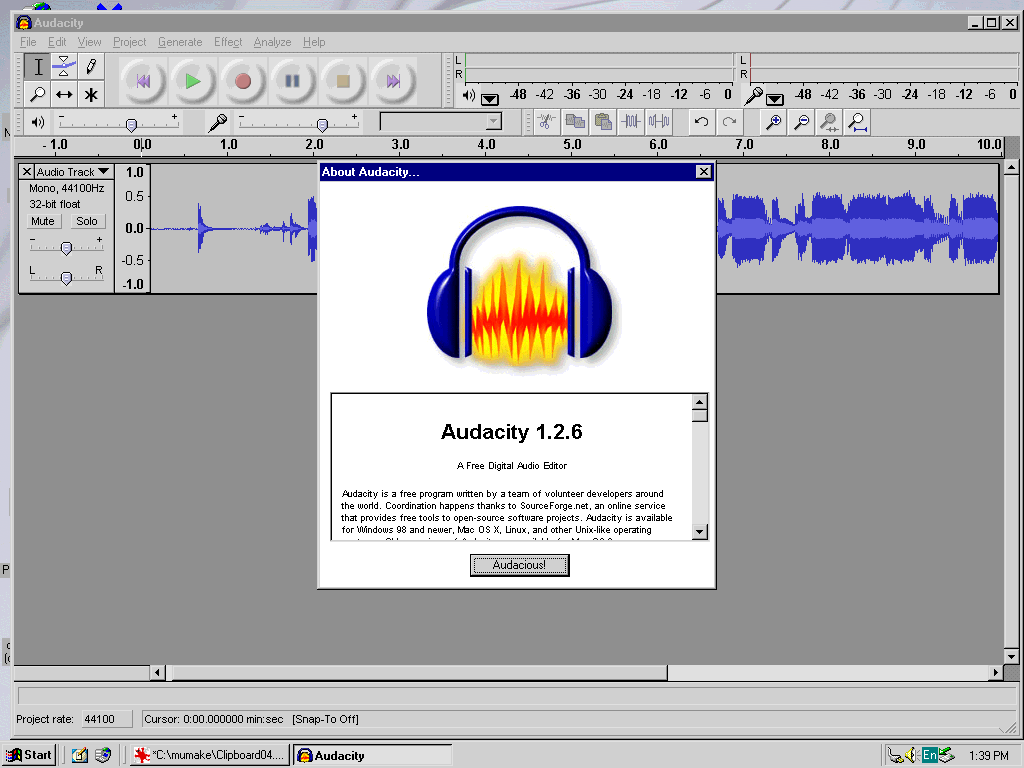Click Silence selection icon
Screen dimensions: 1024x768
pyautogui.click(x=658, y=121)
